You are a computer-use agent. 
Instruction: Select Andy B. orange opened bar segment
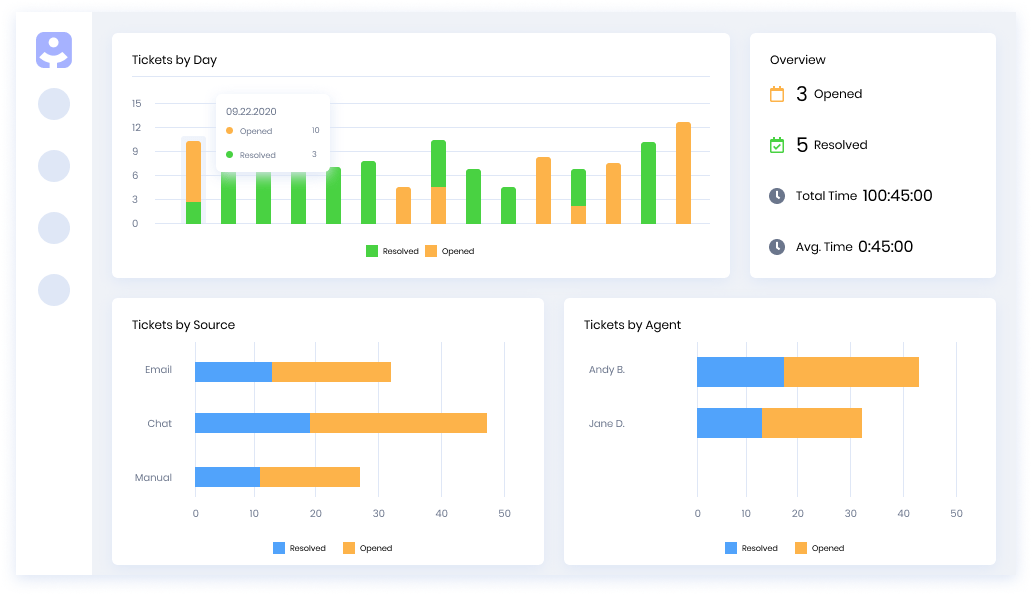click(x=850, y=372)
